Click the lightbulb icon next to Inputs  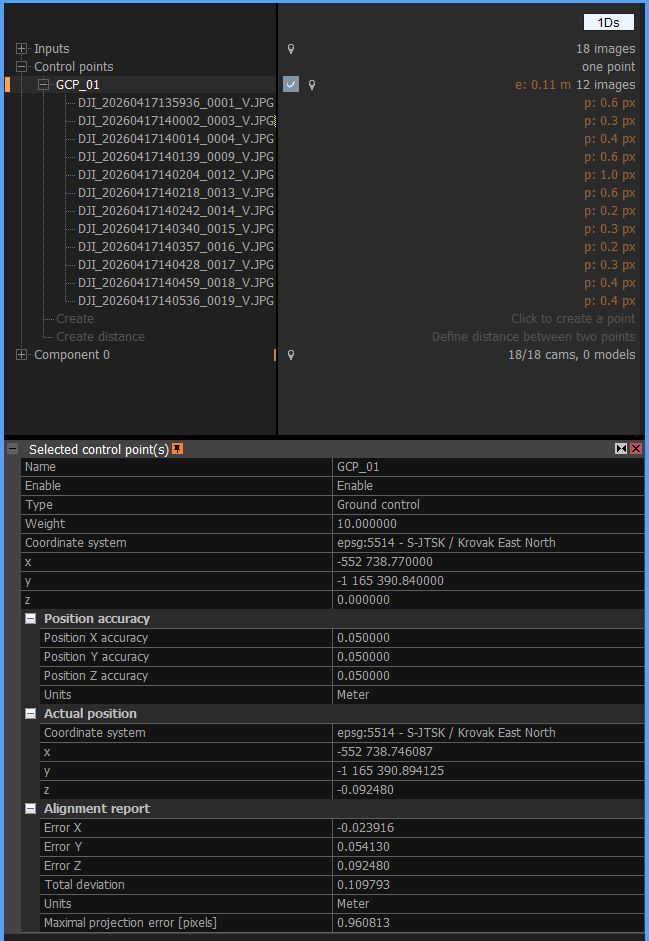point(291,49)
